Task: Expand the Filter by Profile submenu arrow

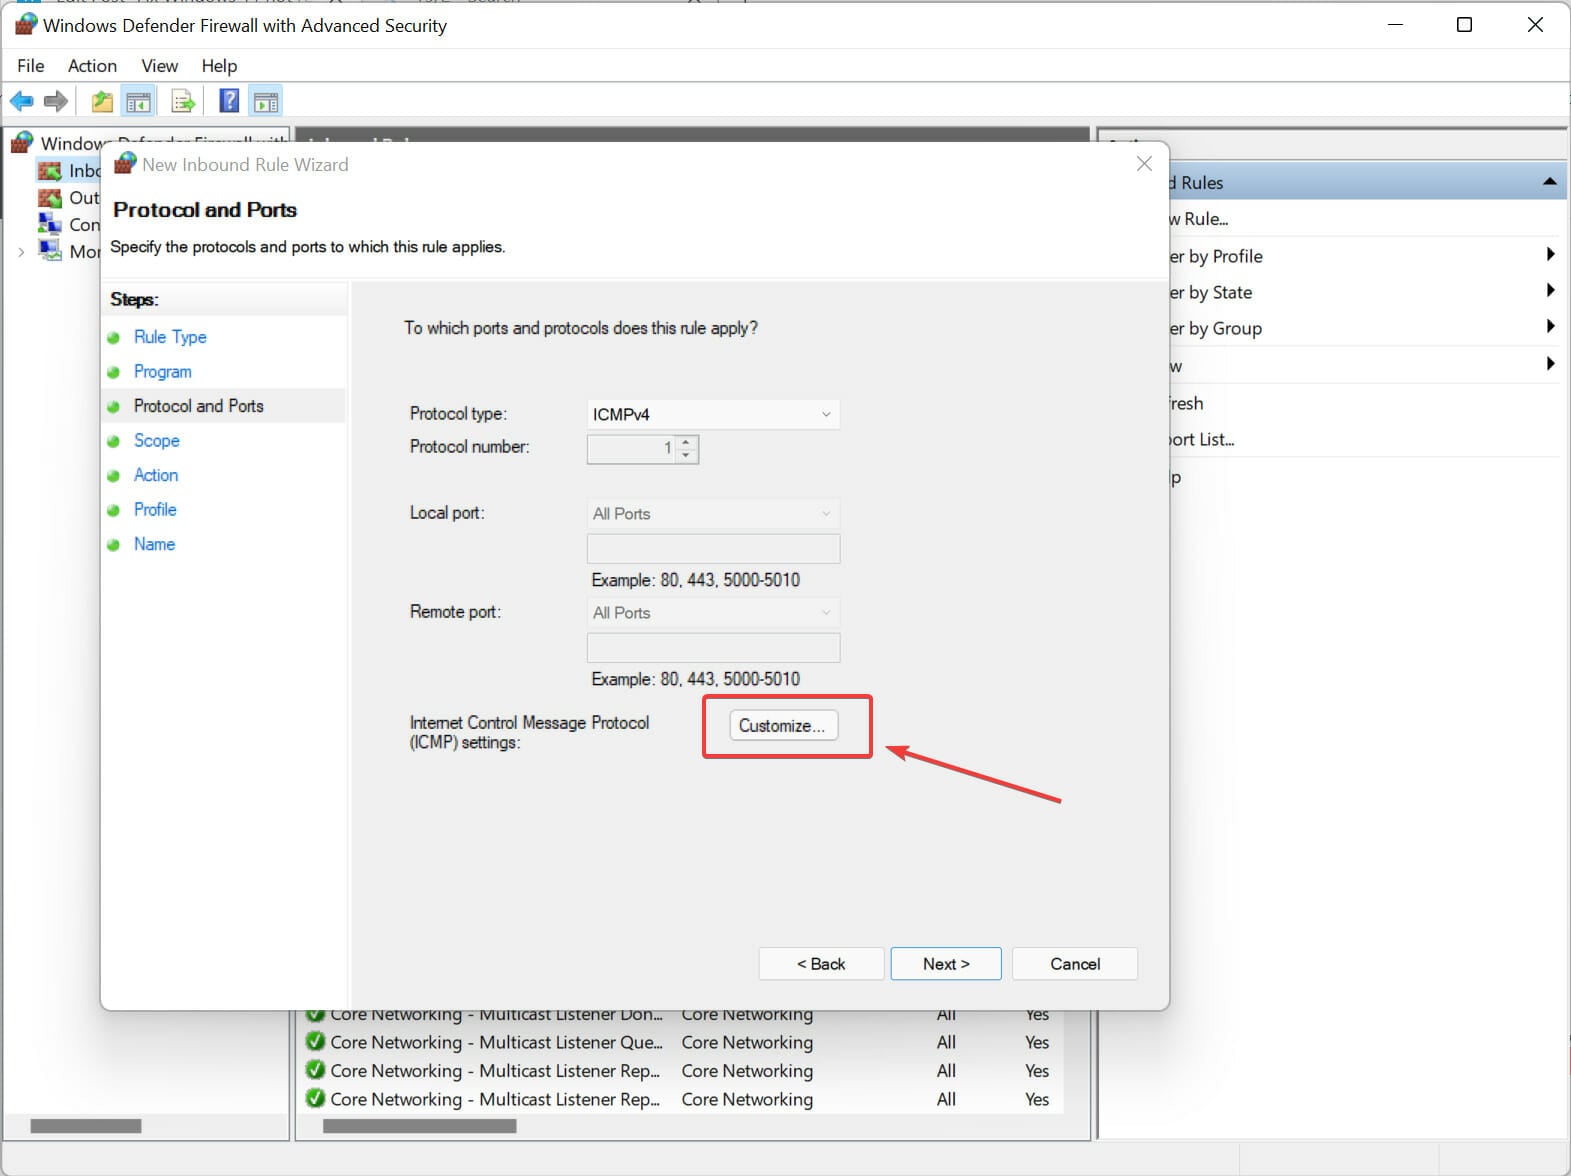Action: click(x=1549, y=255)
